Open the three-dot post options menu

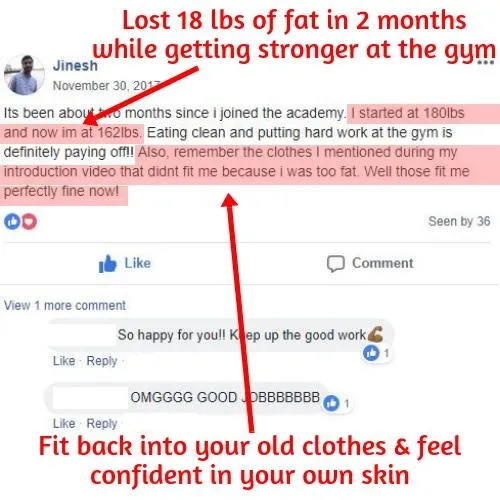point(485,62)
